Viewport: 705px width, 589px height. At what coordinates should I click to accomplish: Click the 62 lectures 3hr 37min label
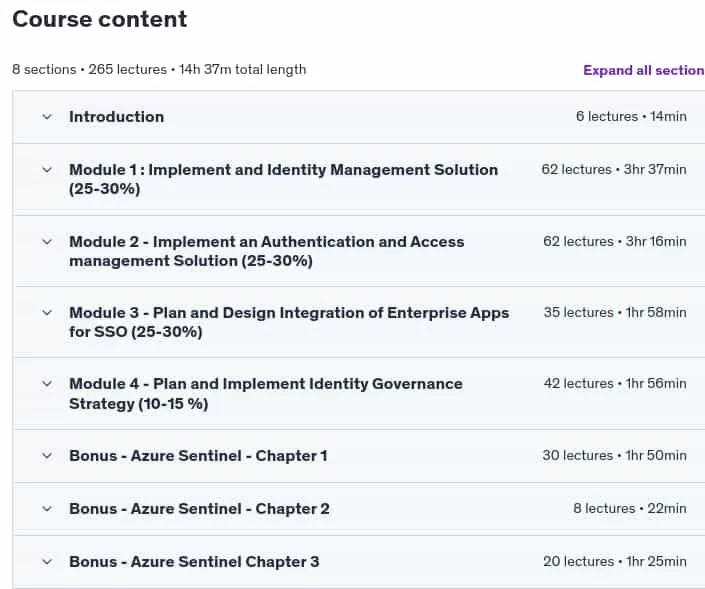614,170
